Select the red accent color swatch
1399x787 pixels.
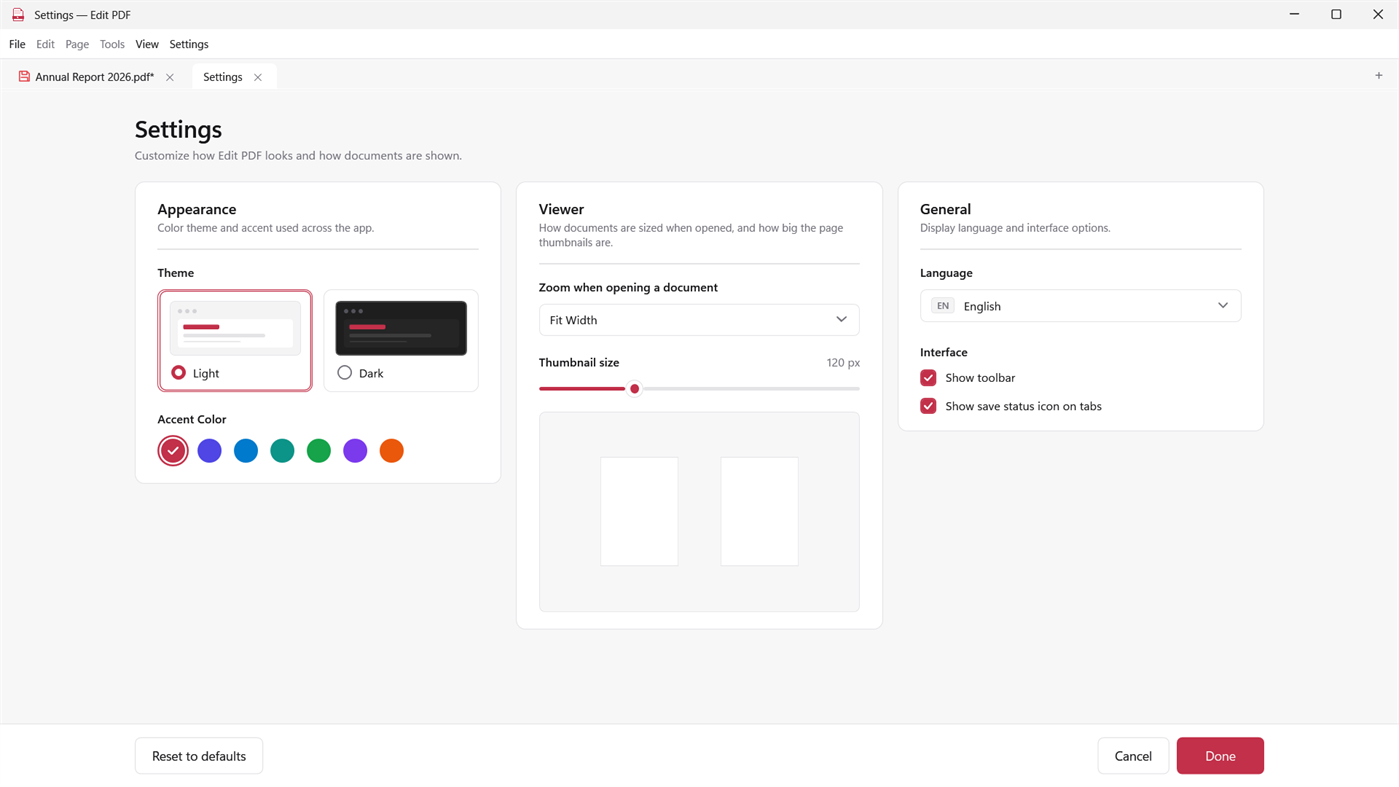(173, 451)
